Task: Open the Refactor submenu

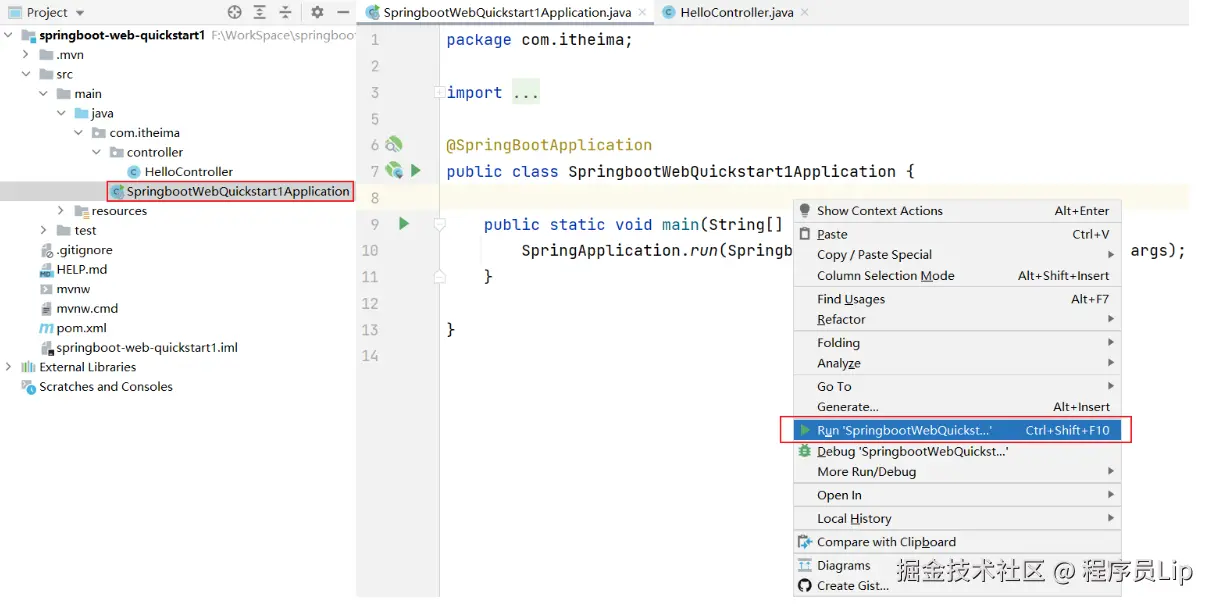Action: point(957,320)
